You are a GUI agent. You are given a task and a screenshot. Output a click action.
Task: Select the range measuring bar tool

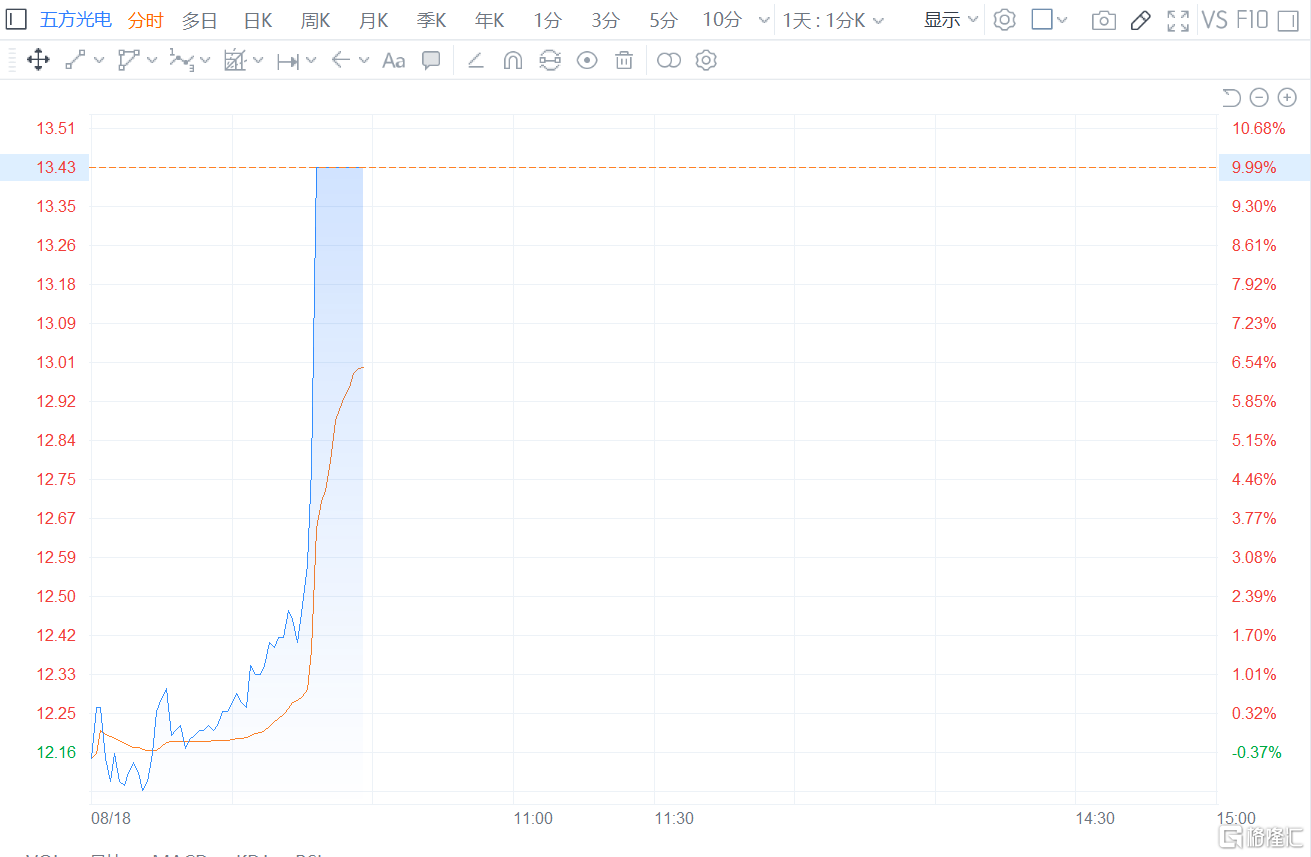point(288,61)
